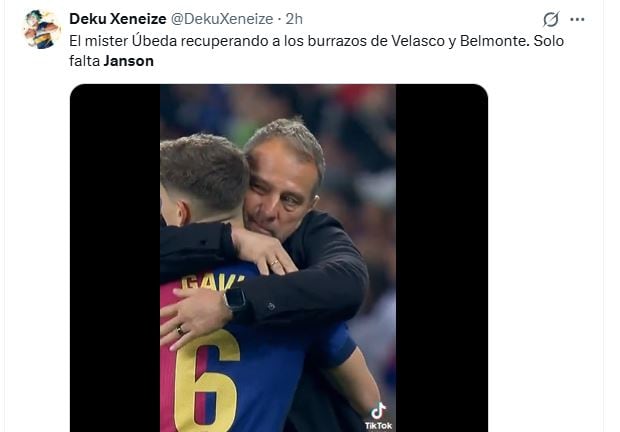Click the bold word Janson in the tweet

coord(130,61)
